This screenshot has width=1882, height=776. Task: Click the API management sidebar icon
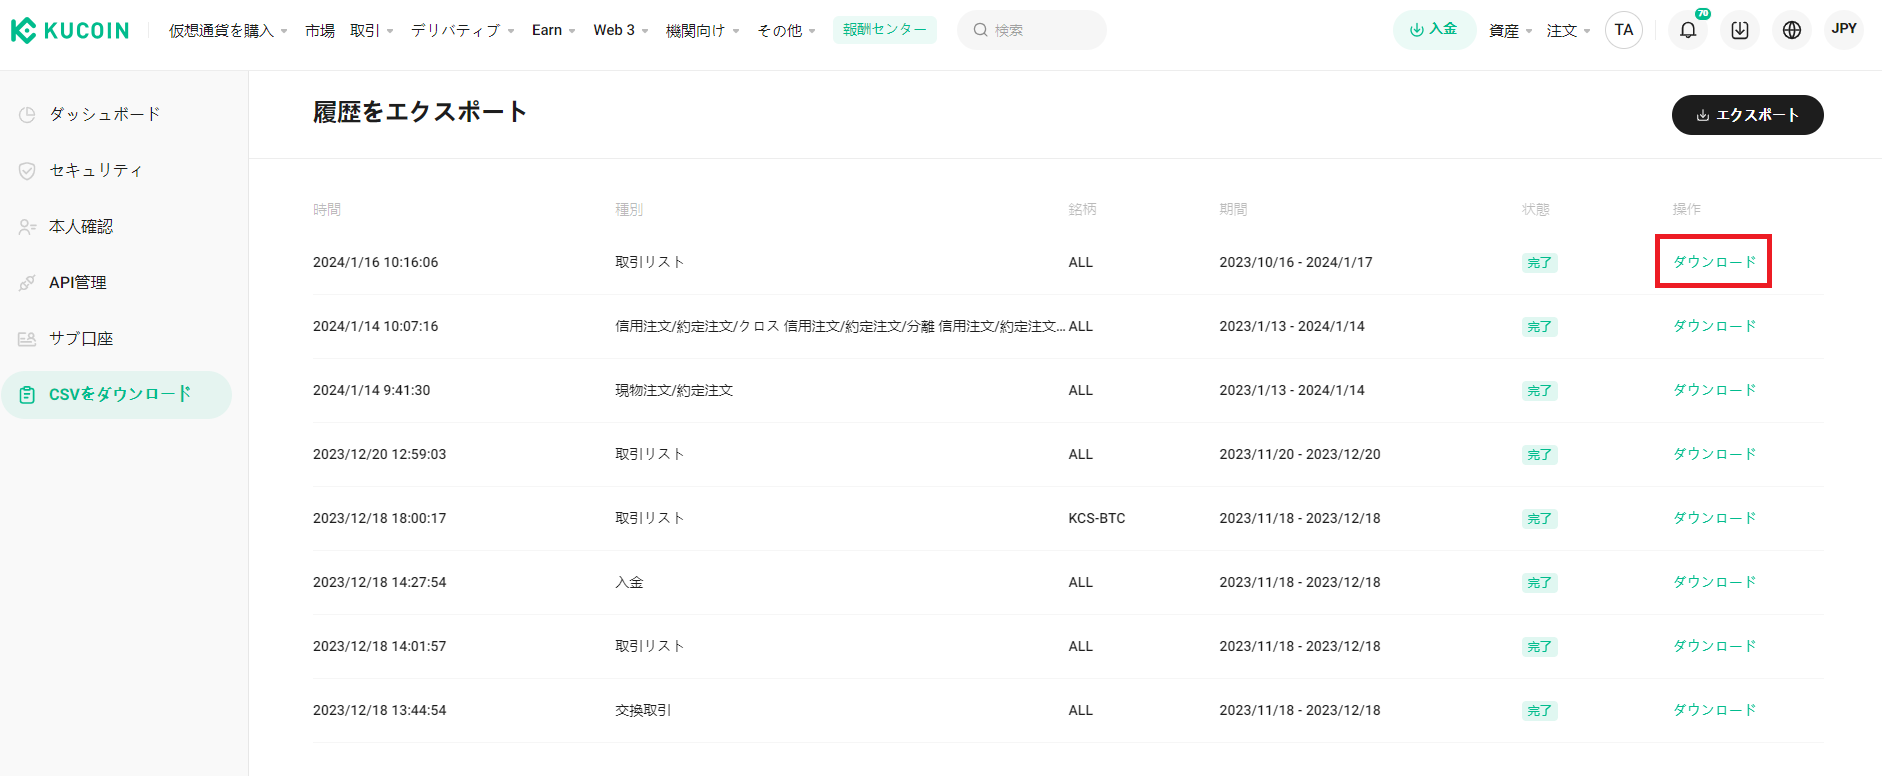[27, 283]
